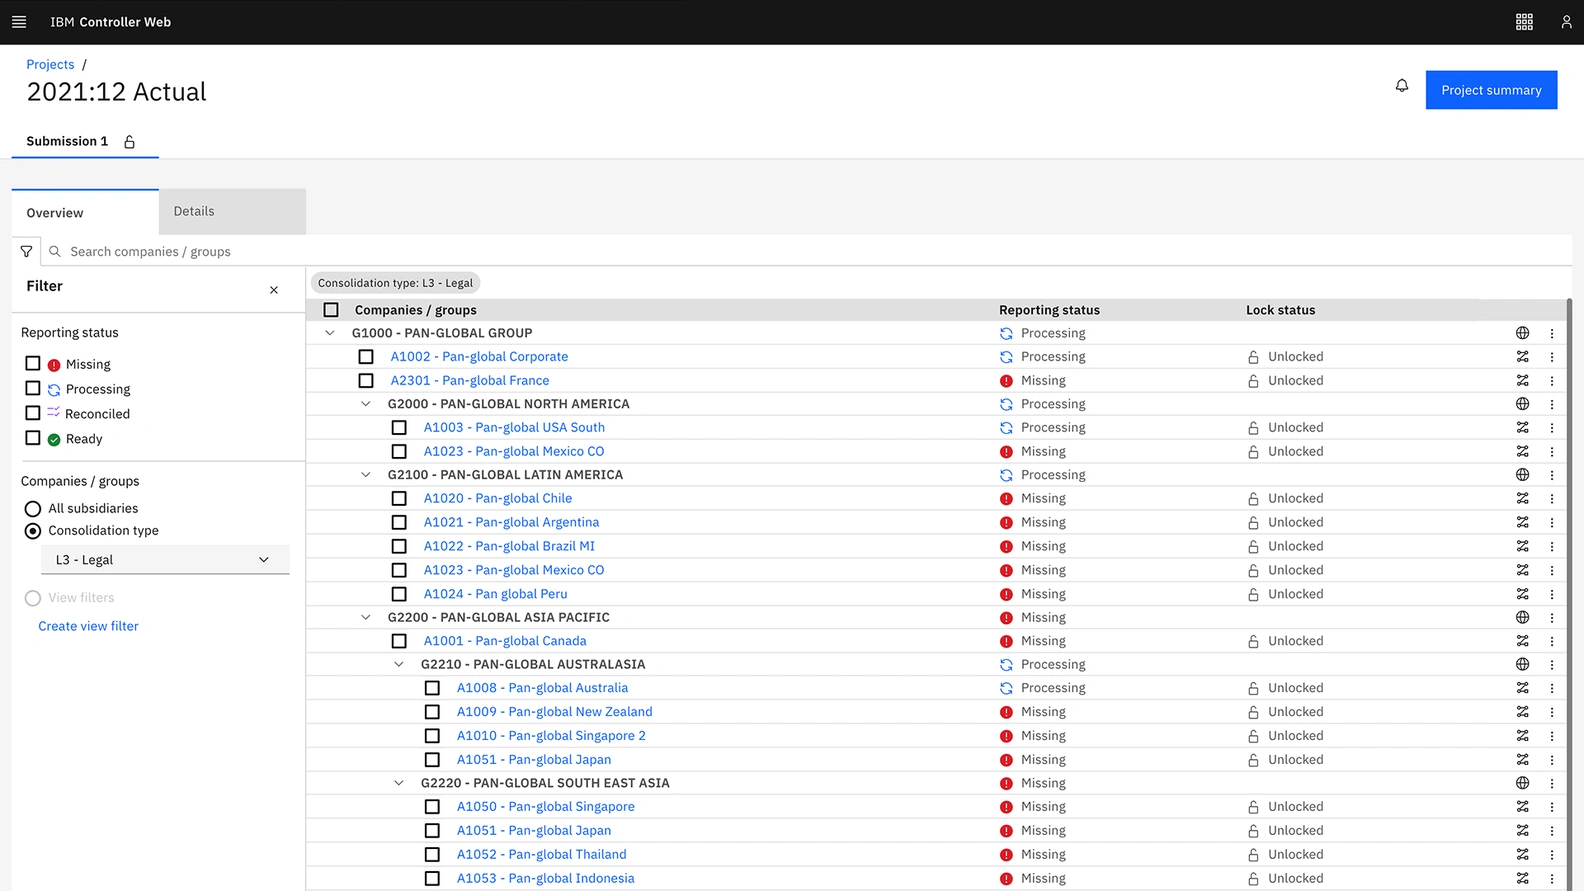Screen dimensions: 1584x891
Task: Open the L3 - Legal consolidation dropdown
Action: pos(165,560)
